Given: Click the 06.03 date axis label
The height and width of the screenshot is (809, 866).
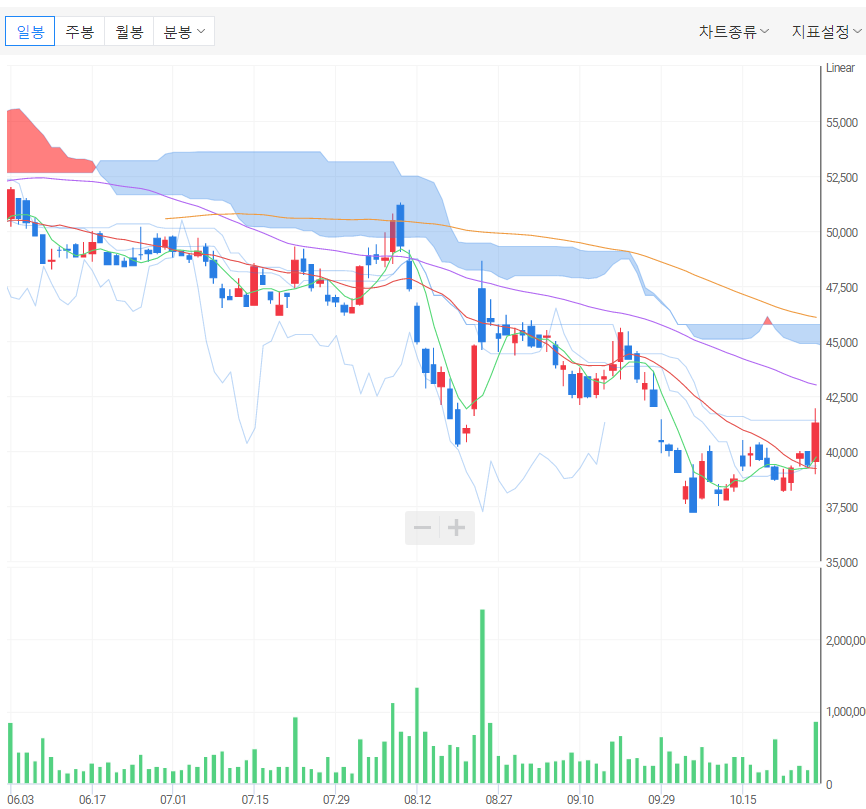Looking at the screenshot, I should pos(20,800).
